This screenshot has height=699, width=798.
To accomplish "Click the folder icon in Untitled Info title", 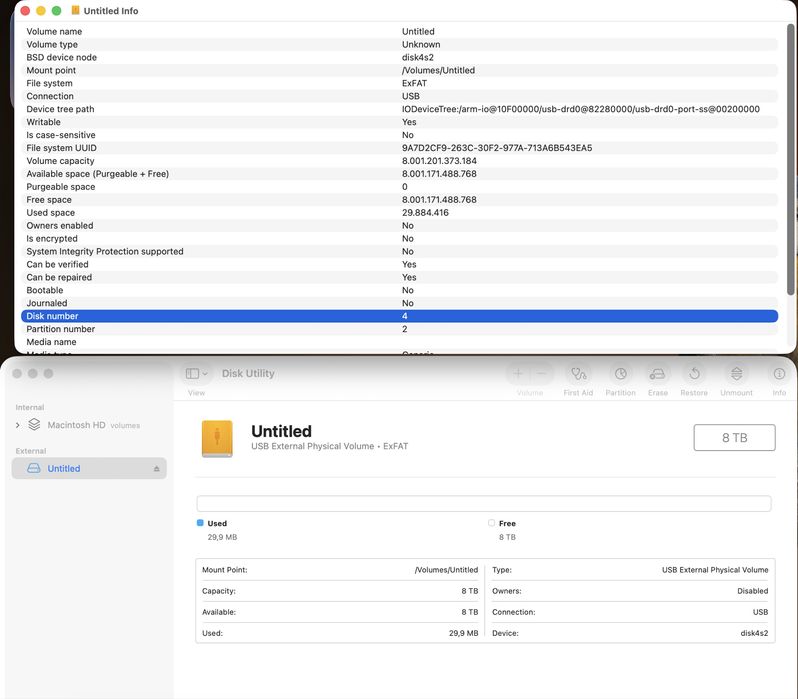I will click(75, 10).
